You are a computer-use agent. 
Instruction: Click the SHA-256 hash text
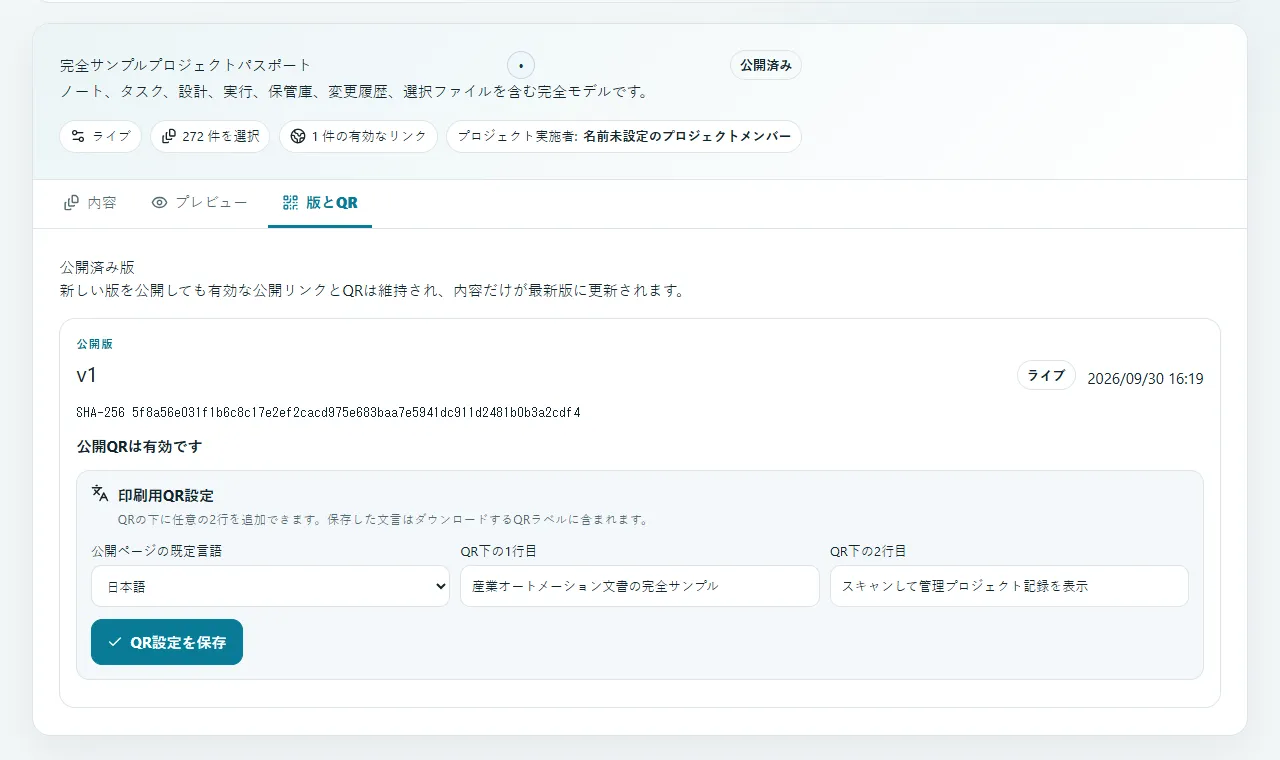click(328, 412)
